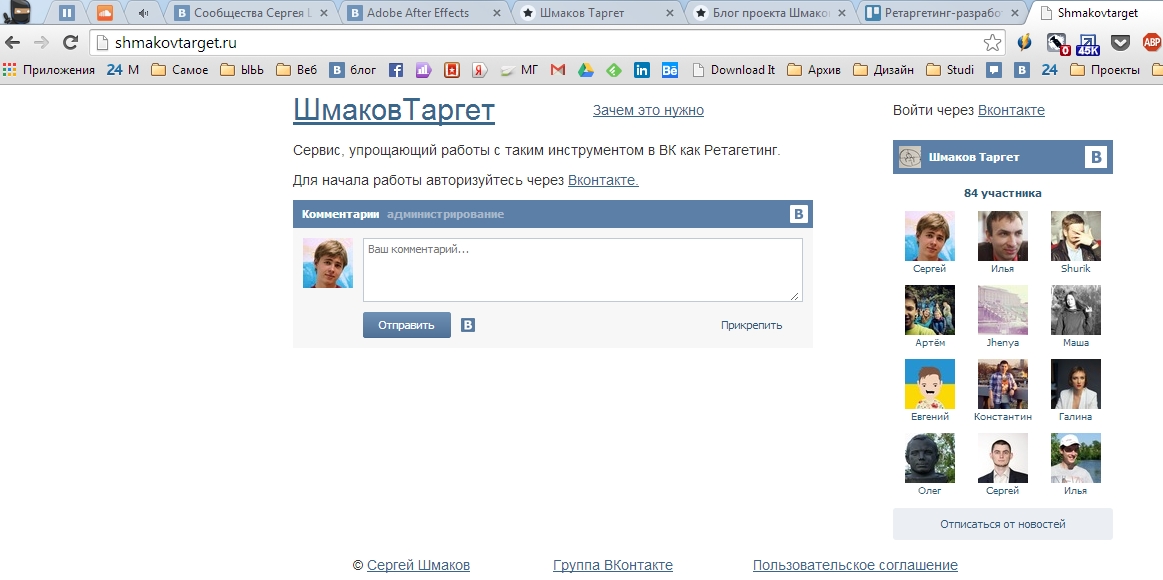
Task: Click the 45K counter extension icon
Action: click(x=1088, y=44)
